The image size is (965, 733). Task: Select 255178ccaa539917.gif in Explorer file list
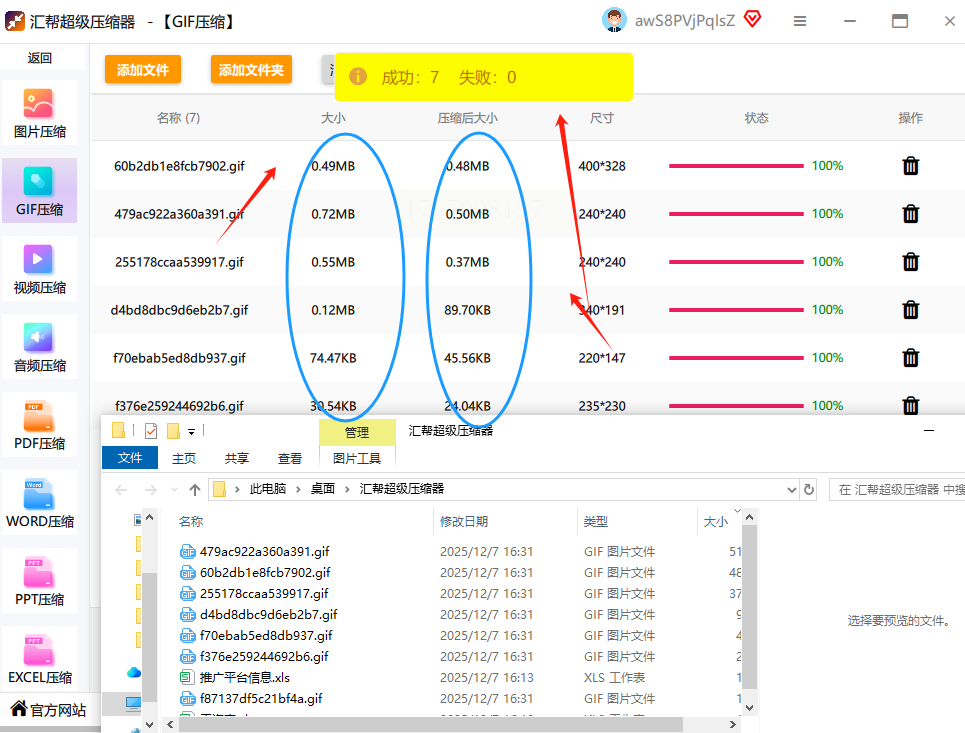click(264, 593)
